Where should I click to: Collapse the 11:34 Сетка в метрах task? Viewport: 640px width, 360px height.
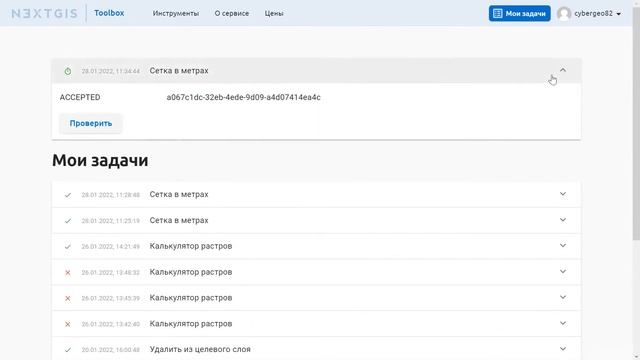point(563,70)
